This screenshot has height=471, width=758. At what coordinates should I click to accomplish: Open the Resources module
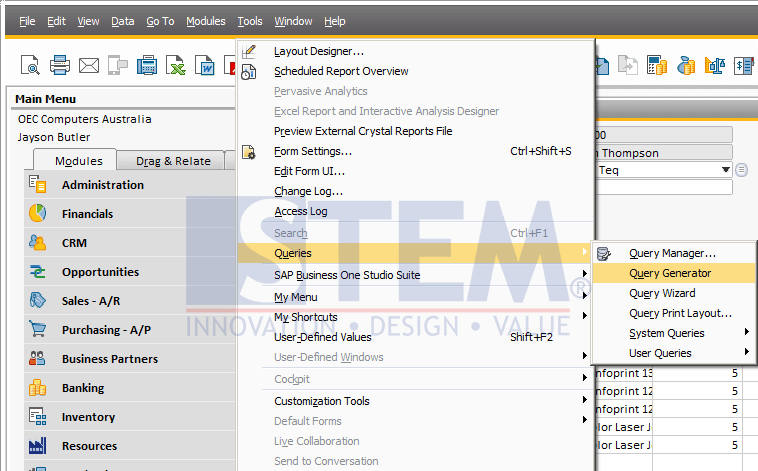[130, 446]
